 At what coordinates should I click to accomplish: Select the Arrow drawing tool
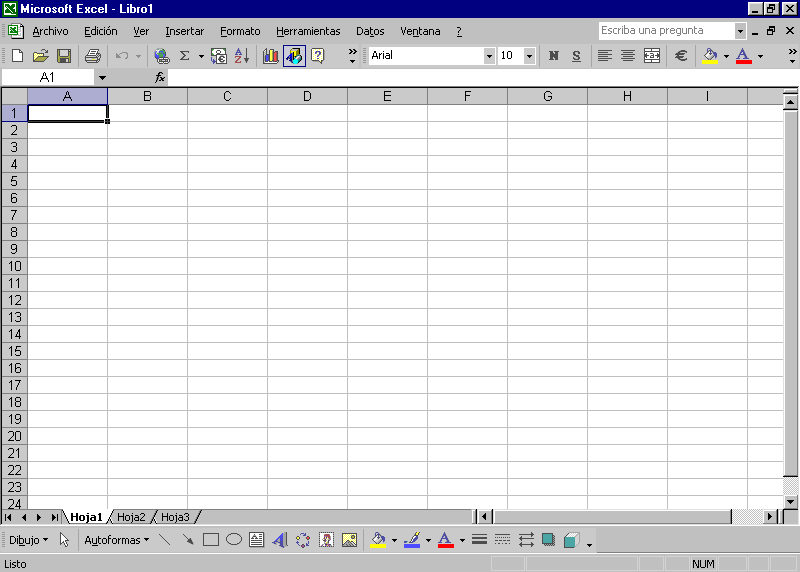(x=187, y=540)
